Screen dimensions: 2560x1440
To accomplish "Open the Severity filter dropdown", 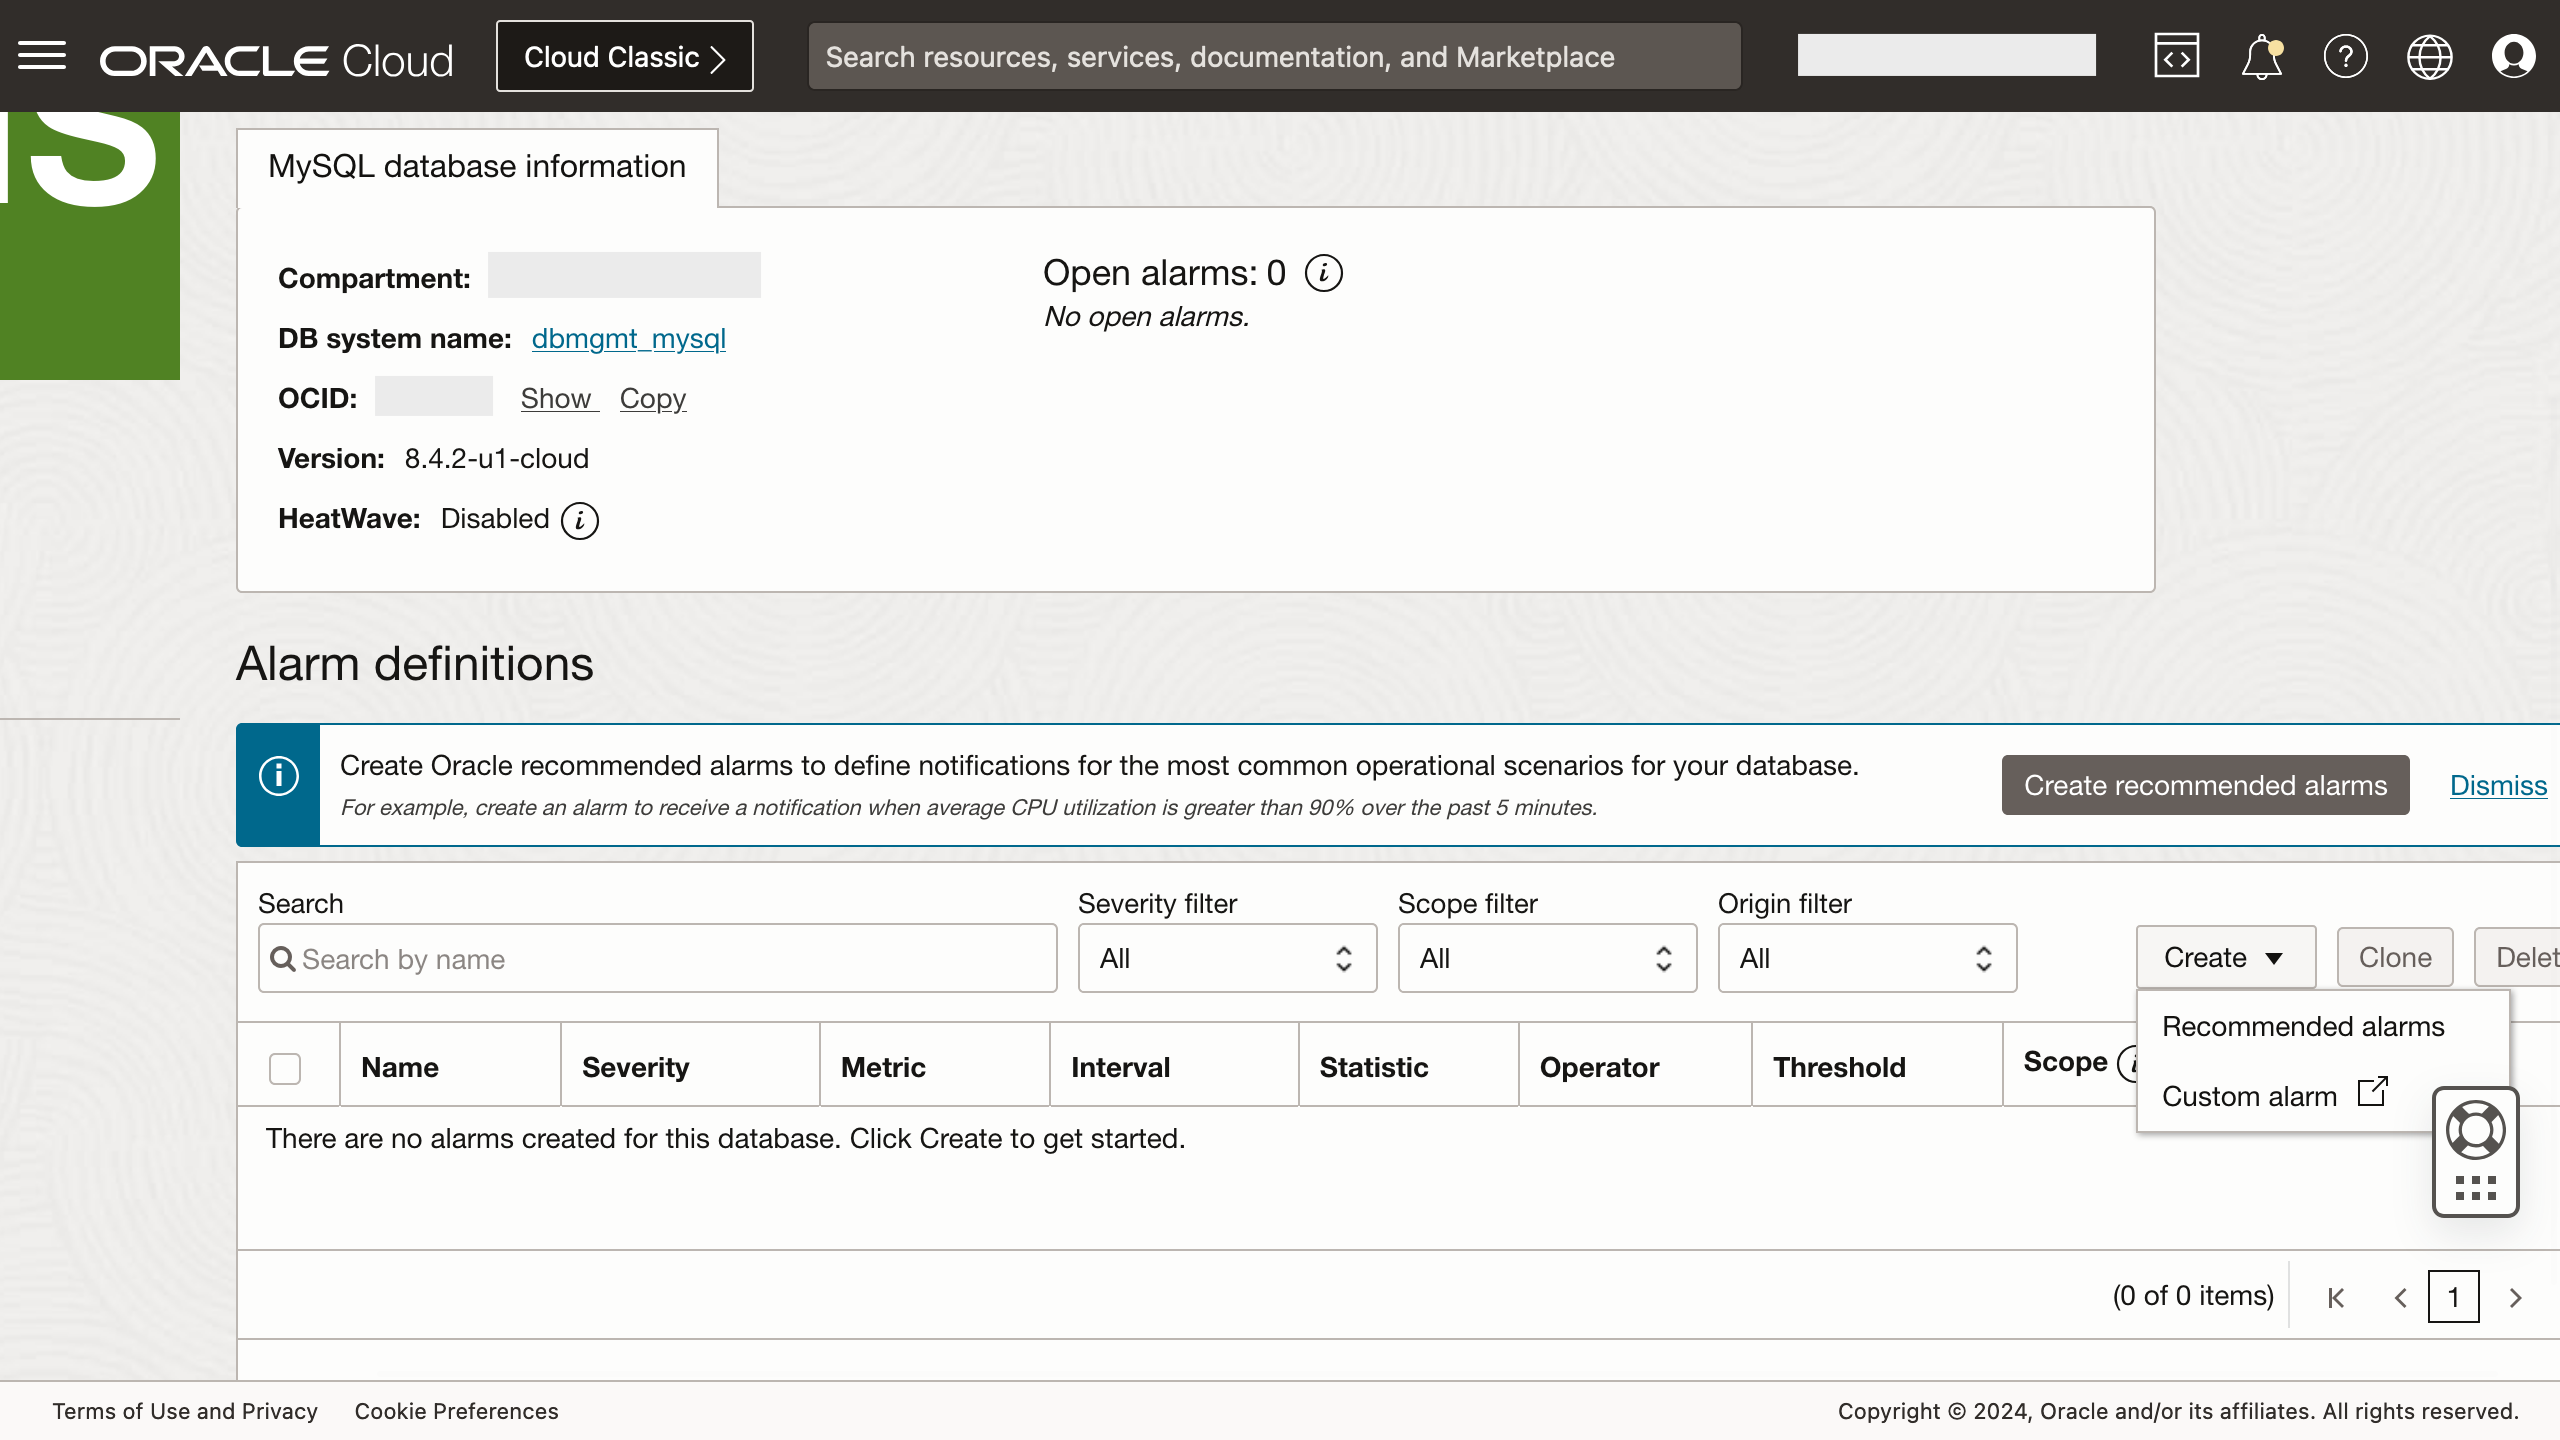I will (1227, 958).
